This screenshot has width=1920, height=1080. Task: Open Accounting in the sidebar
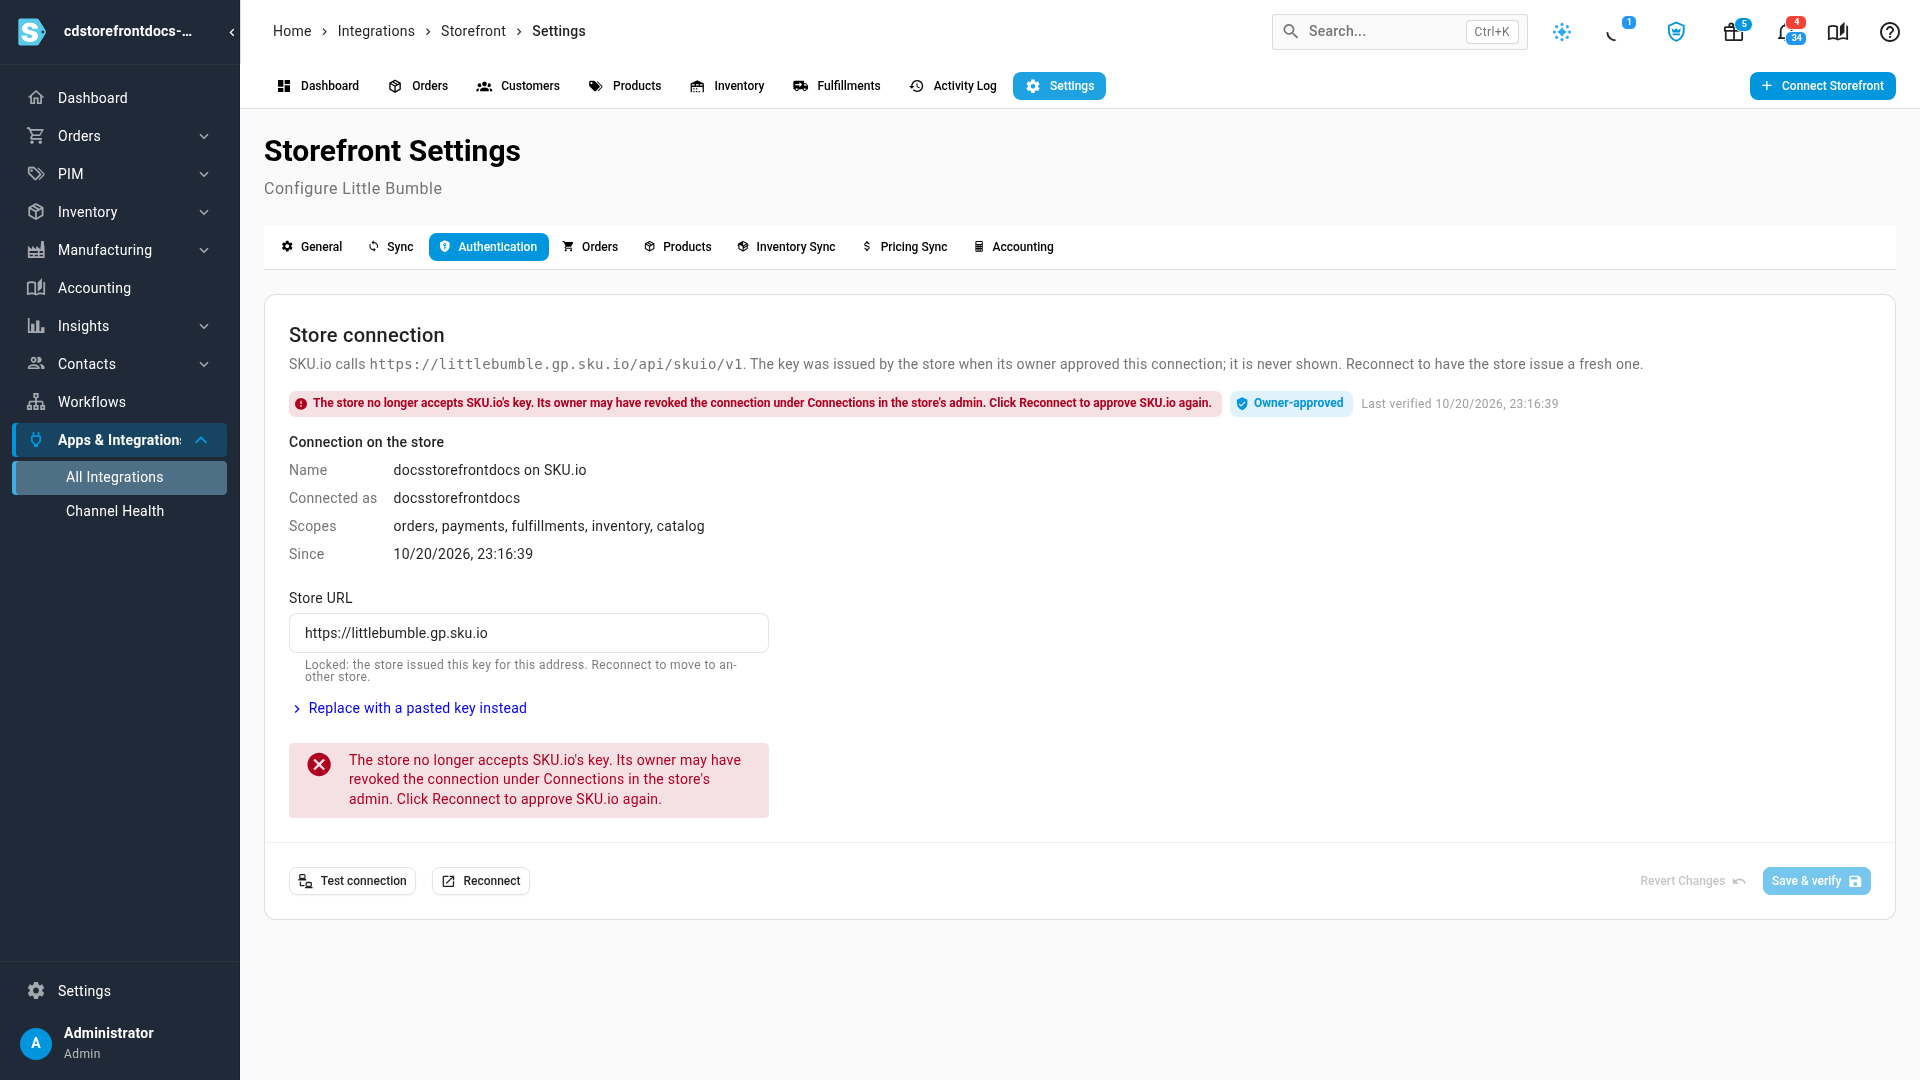tap(120, 288)
